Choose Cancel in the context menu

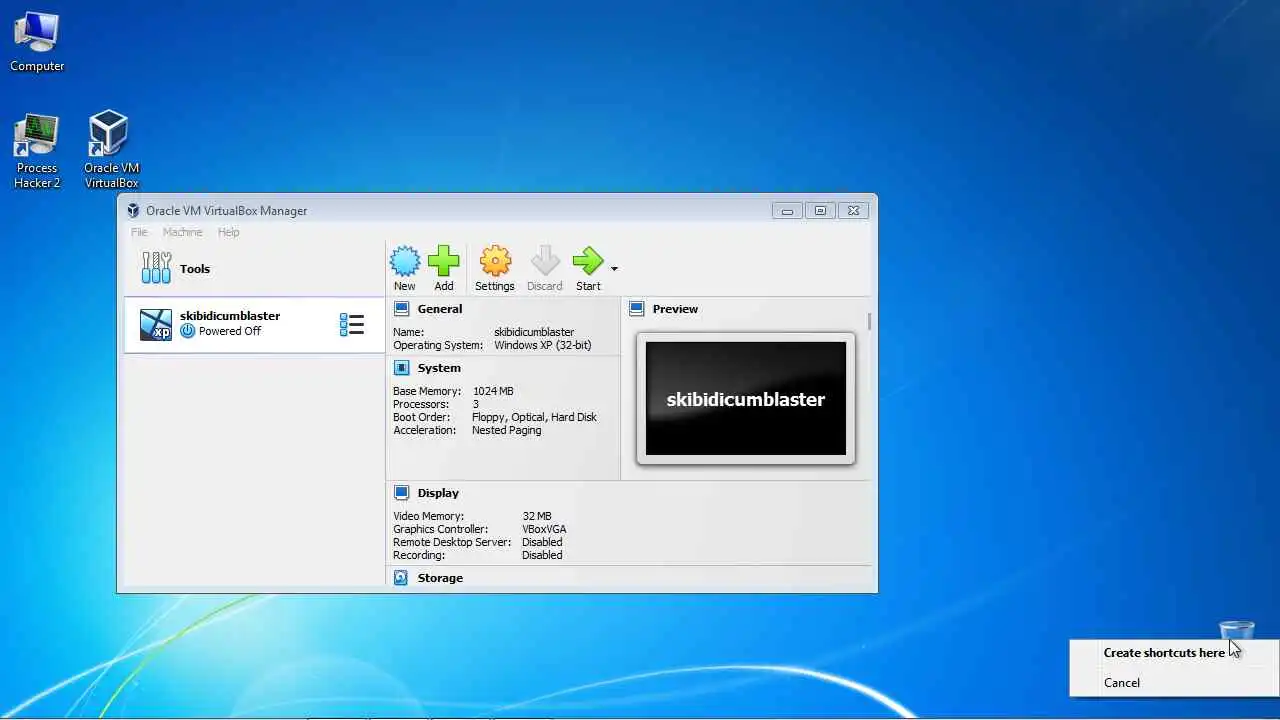point(1174,683)
